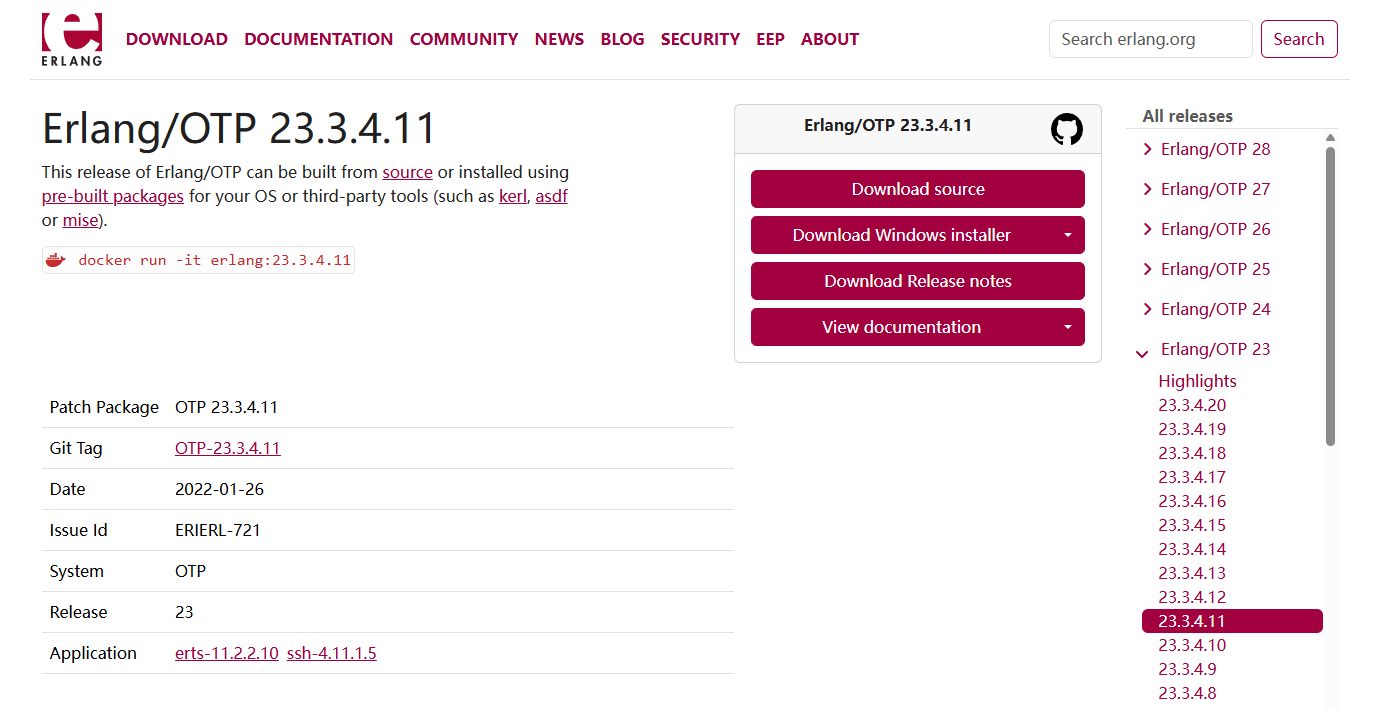Viewport: 1387px width, 710px height.
Task: Click the Issue Id value ERIERL-721
Action: pos(218,530)
